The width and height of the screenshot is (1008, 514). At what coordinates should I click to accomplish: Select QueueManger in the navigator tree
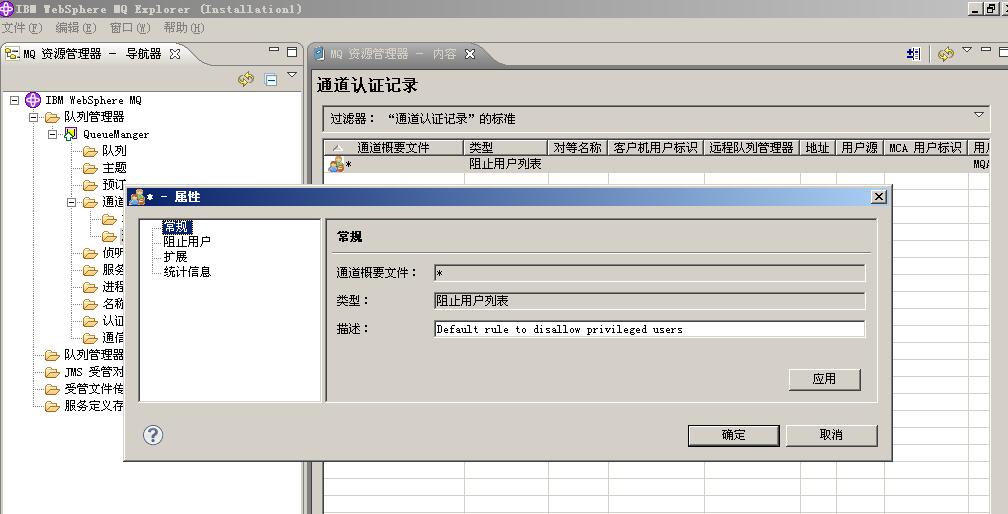116,134
